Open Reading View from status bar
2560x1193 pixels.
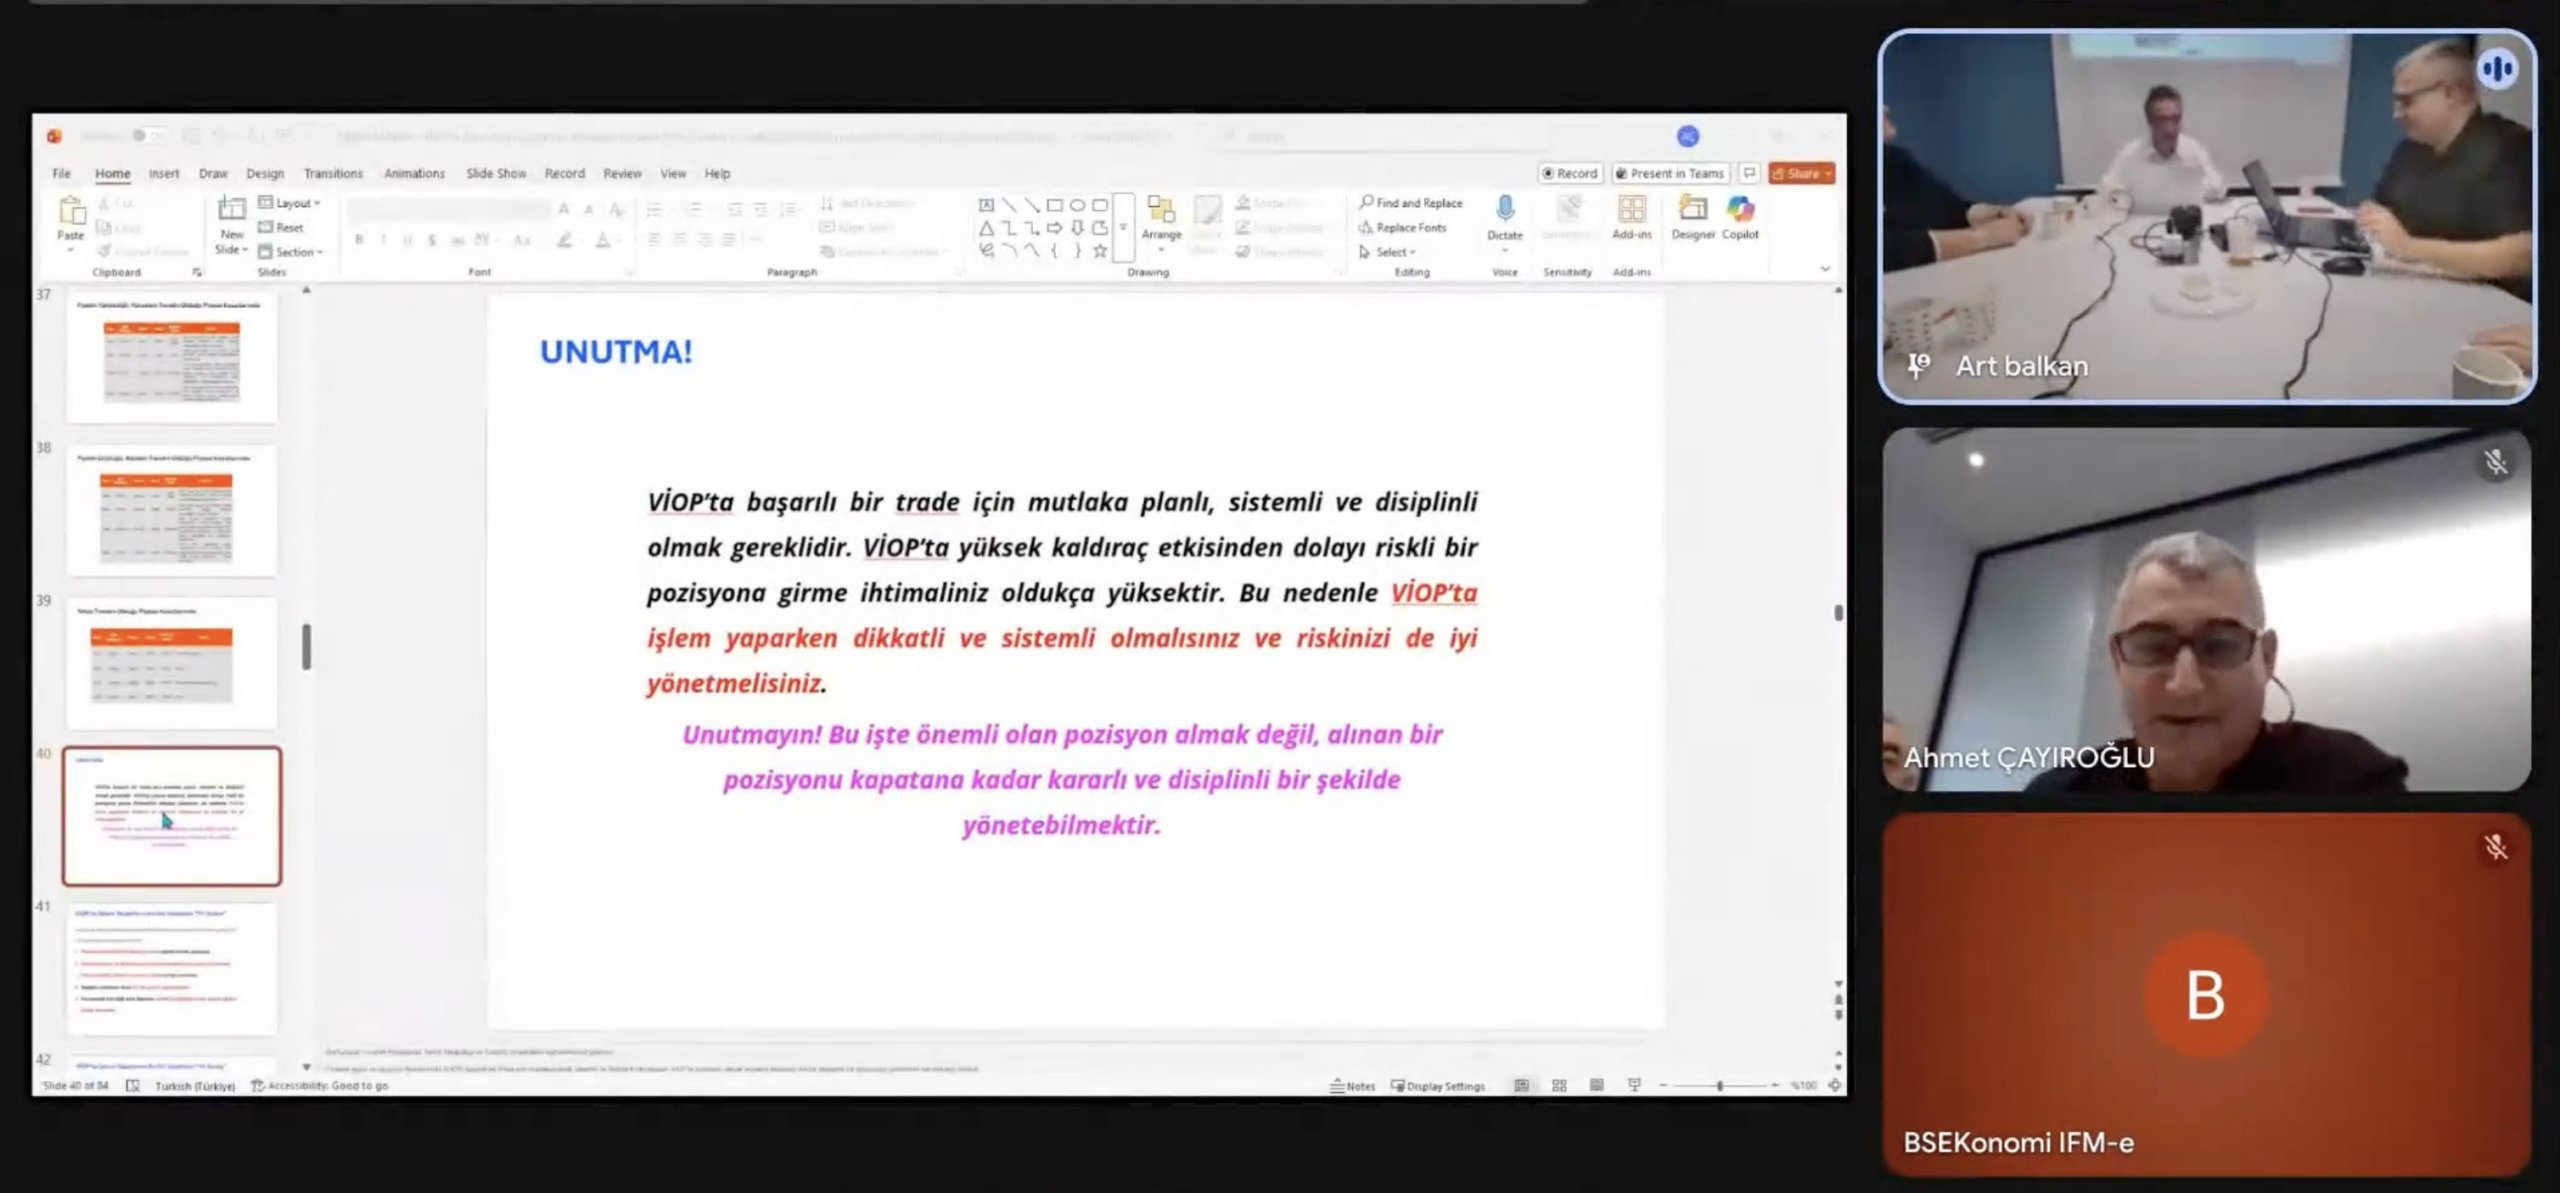tap(1596, 1085)
